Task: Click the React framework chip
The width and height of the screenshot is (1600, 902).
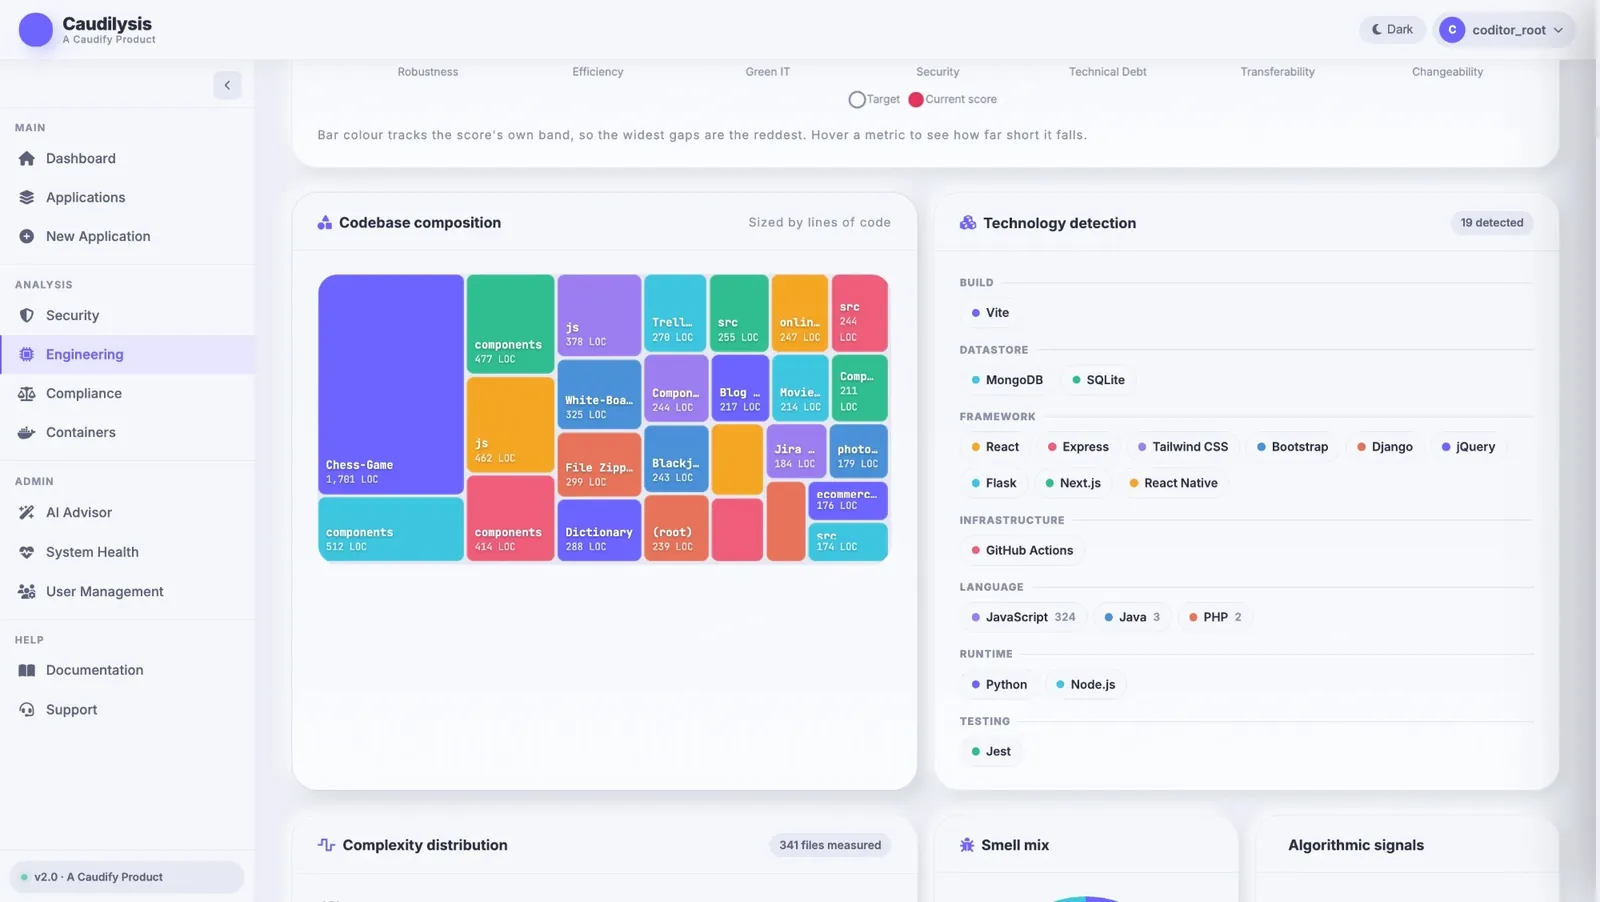Action: tap(995, 447)
